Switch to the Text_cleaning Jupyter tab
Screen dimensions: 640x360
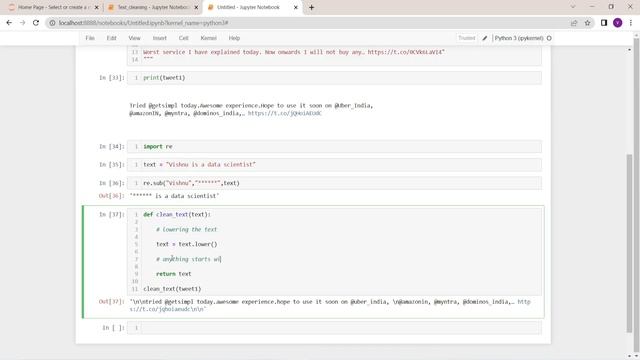153,7
